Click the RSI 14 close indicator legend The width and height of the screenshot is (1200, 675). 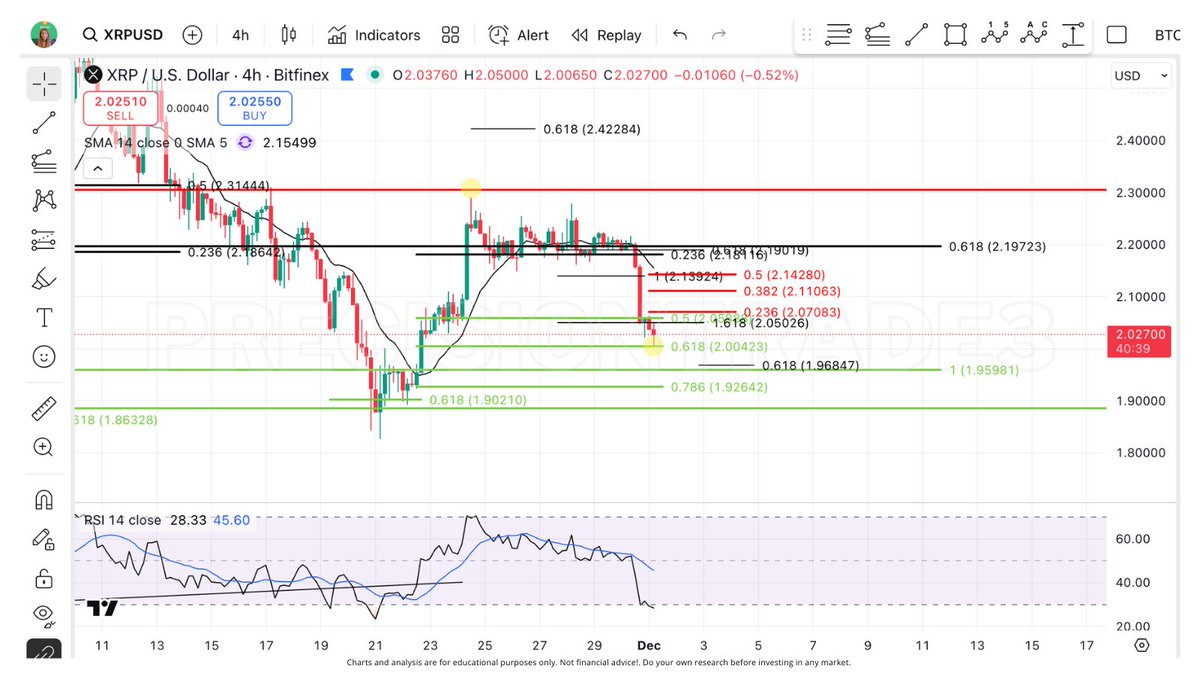(122, 520)
